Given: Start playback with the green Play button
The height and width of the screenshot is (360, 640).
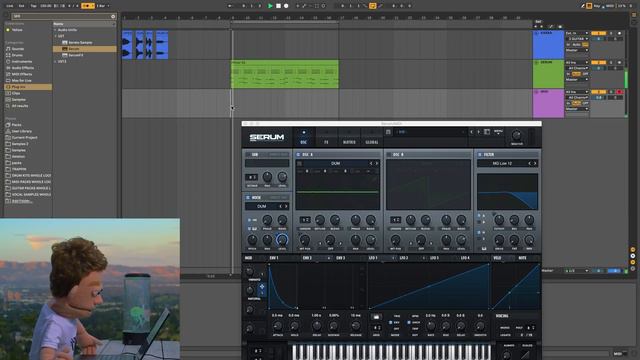Looking at the screenshot, I should tap(270, 6).
